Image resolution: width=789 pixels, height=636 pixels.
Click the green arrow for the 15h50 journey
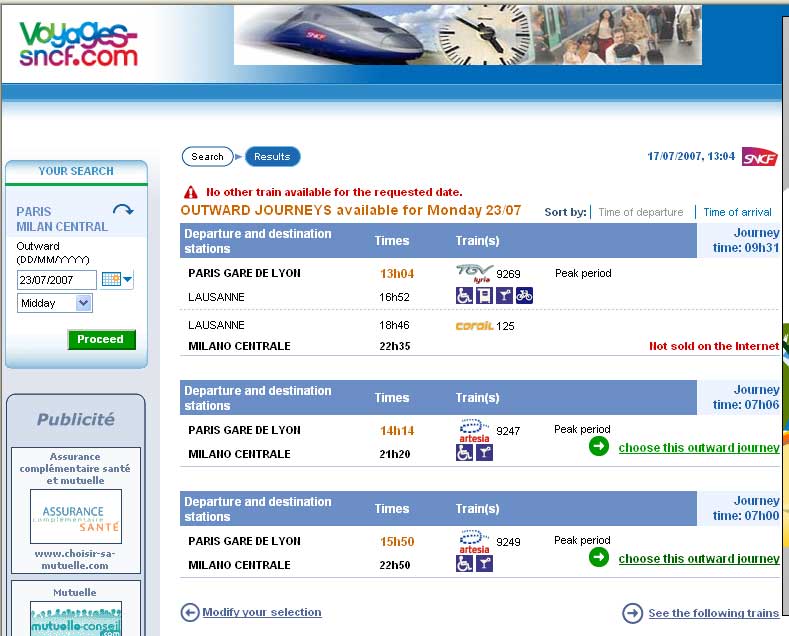[x=599, y=558]
